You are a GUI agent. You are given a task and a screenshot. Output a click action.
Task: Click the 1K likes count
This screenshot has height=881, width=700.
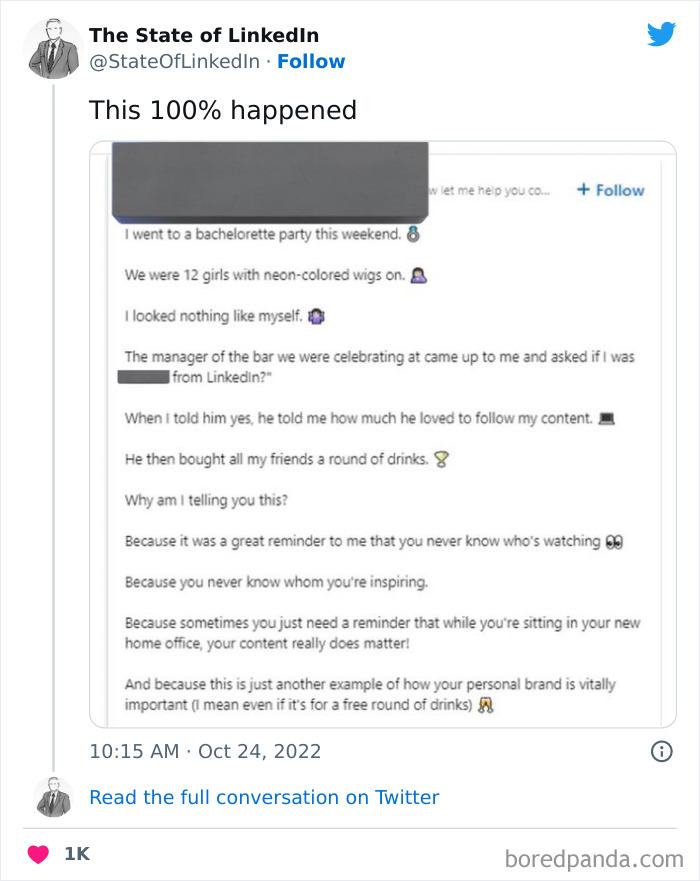pos(77,854)
